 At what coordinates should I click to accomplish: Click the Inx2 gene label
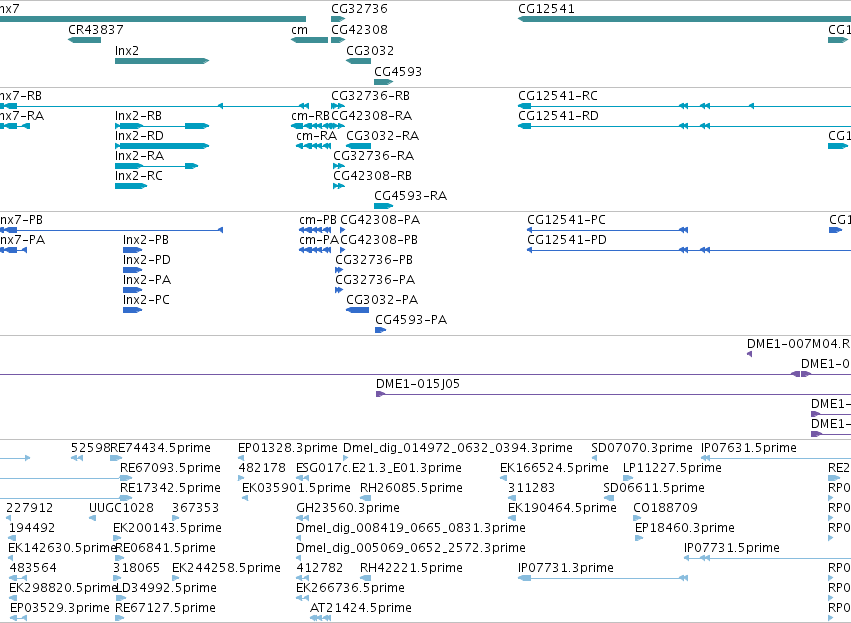pos(126,51)
